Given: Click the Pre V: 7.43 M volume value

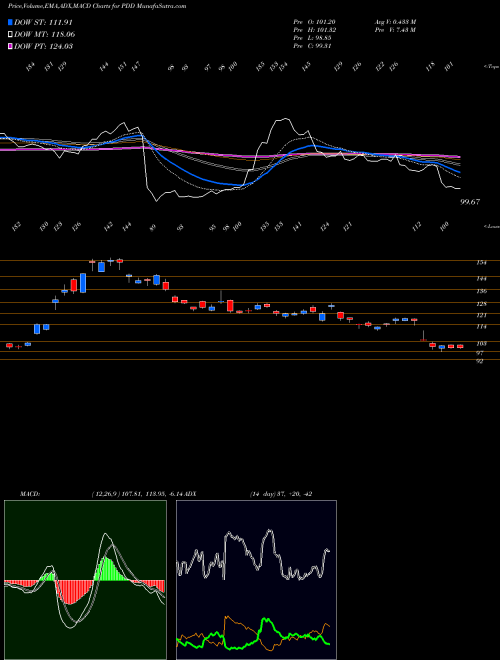Looking at the screenshot, I should click(395, 30).
